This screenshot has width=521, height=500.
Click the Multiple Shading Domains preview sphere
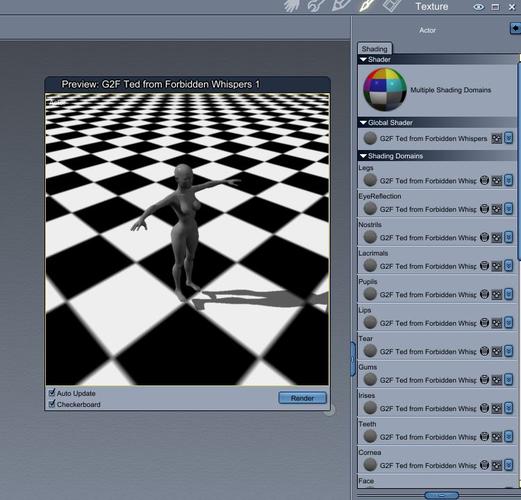pyautogui.click(x=385, y=89)
